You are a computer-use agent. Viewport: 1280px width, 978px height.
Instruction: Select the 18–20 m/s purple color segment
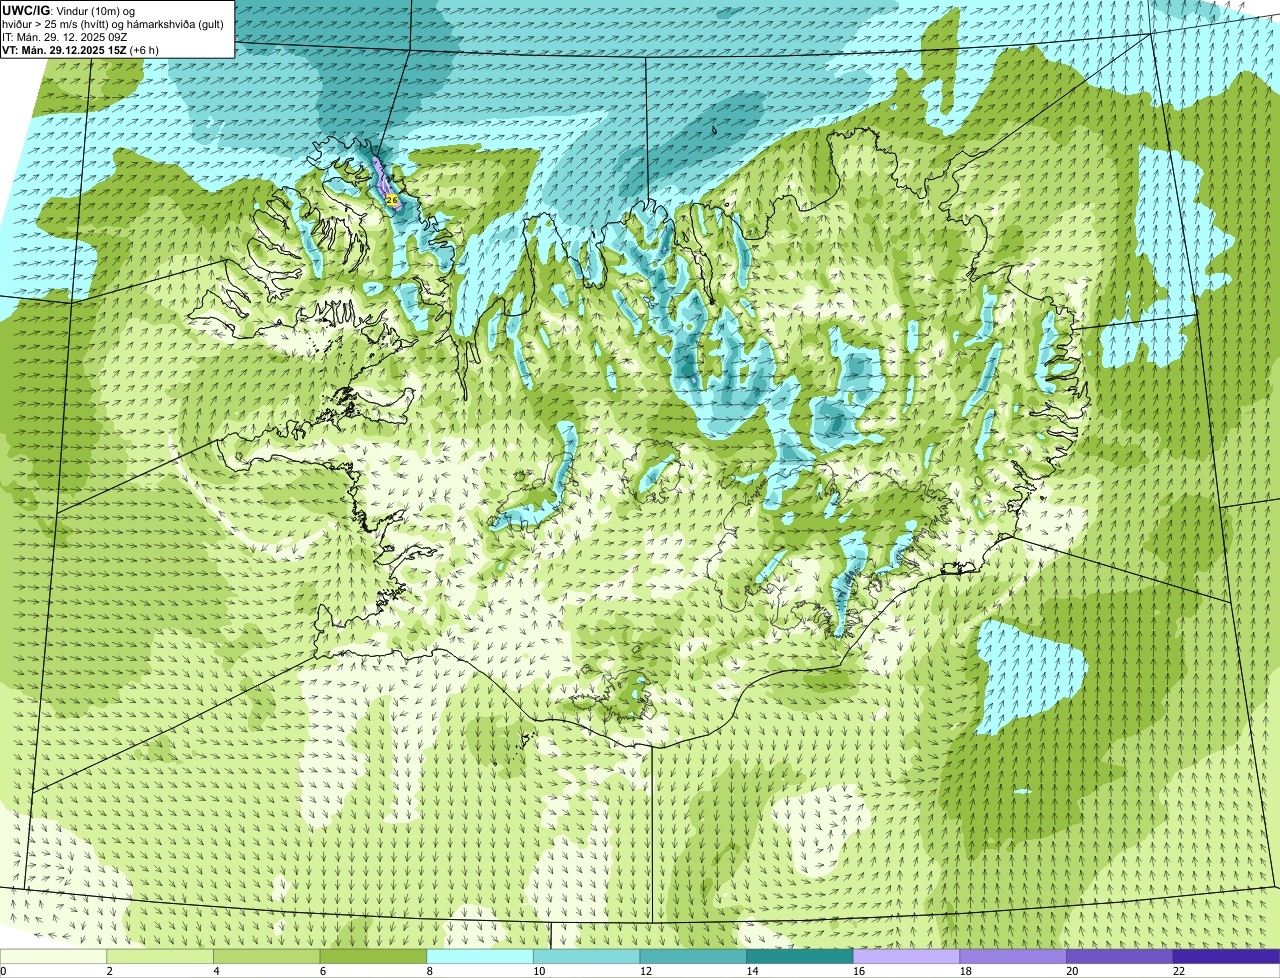pyautogui.click(x=1013, y=956)
